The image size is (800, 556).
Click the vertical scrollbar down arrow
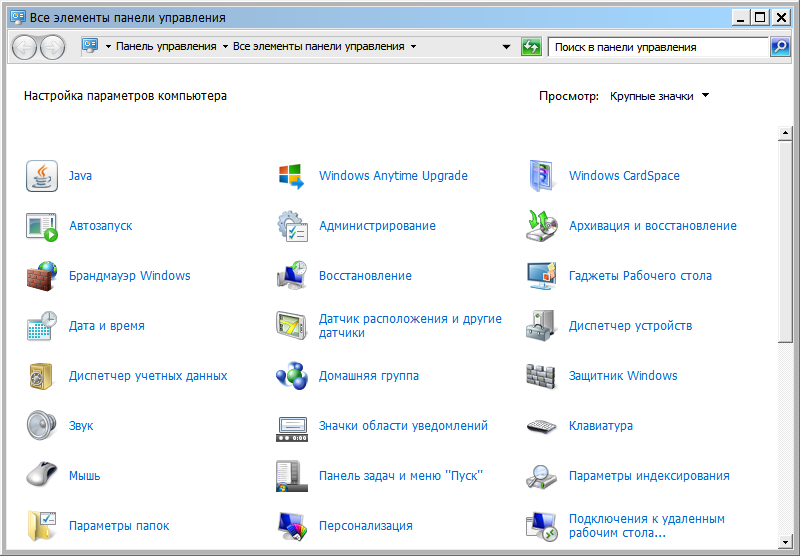tap(785, 542)
